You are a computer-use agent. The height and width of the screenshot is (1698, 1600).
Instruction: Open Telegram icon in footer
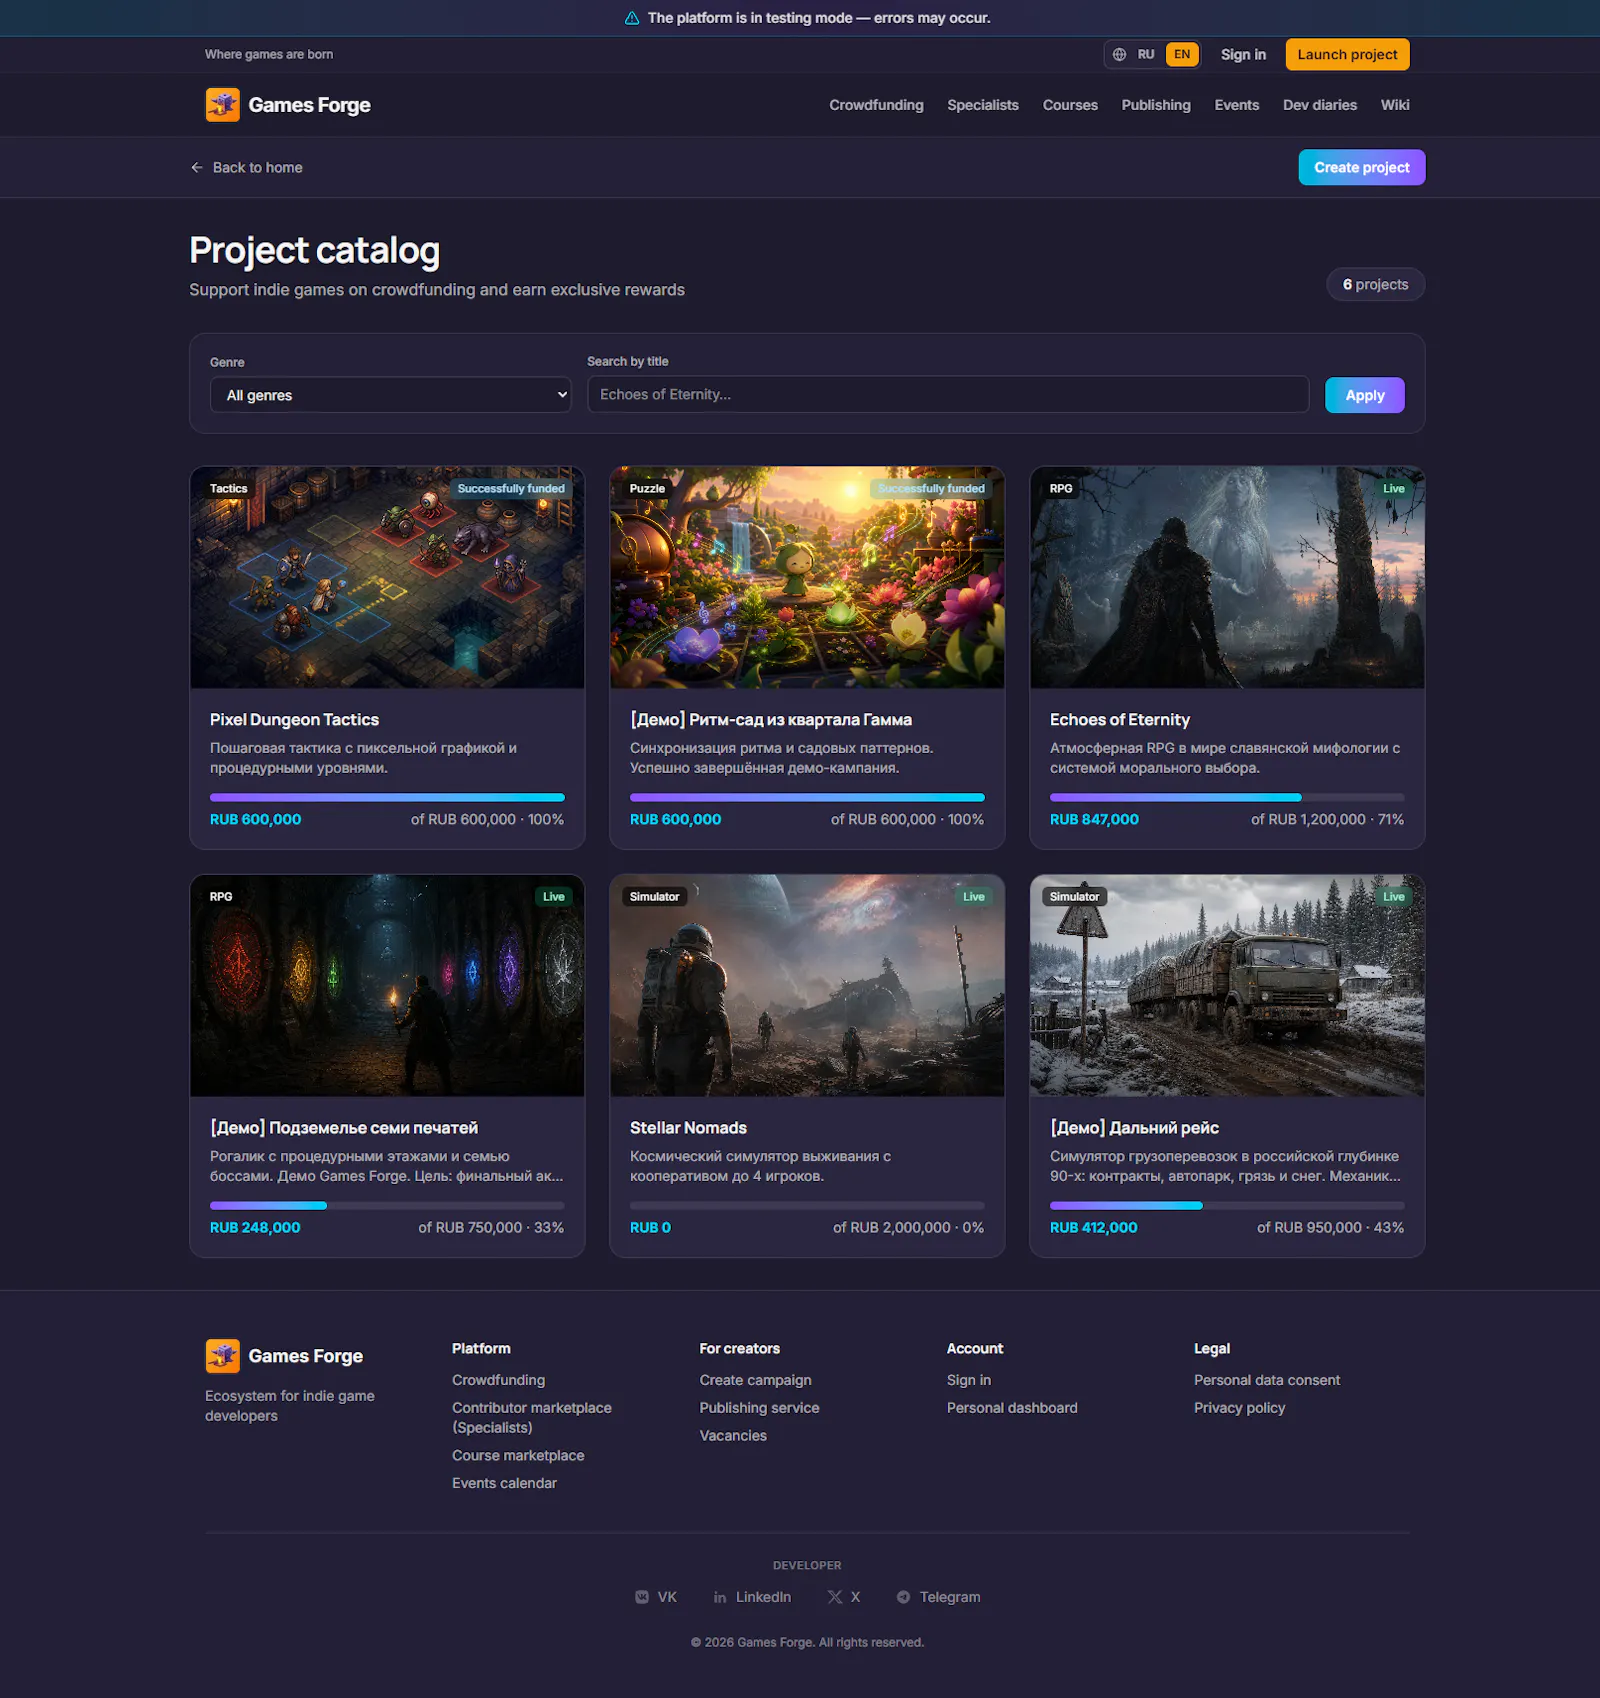(904, 1597)
